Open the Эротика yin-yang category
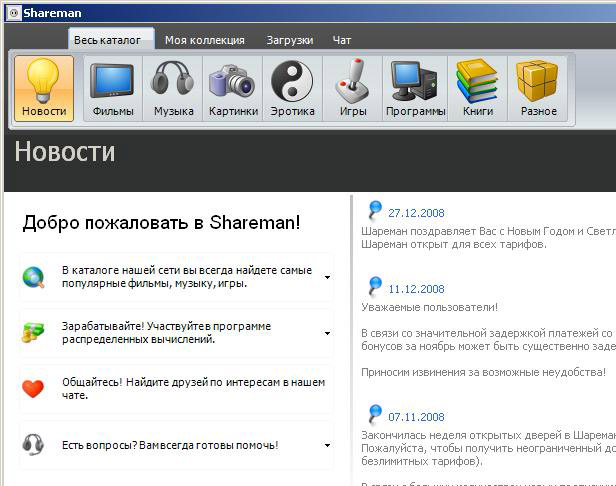The width and height of the screenshot is (616, 486). 293,88
